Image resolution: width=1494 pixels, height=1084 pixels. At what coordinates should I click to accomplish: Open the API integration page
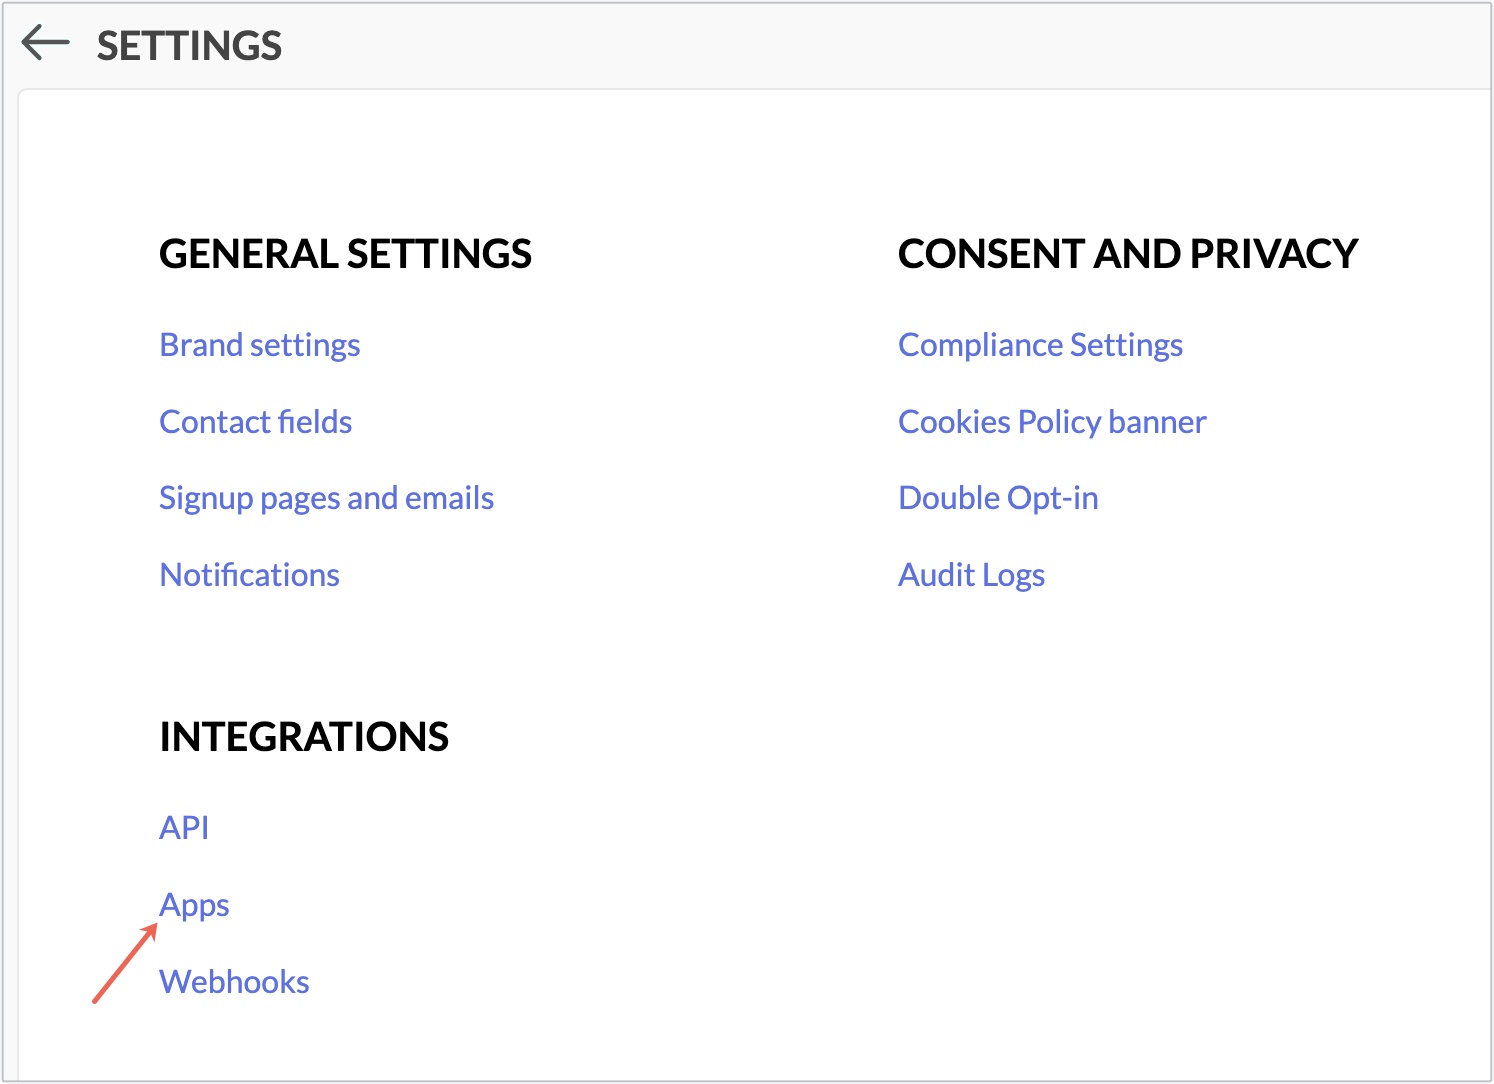click(184, 827)
